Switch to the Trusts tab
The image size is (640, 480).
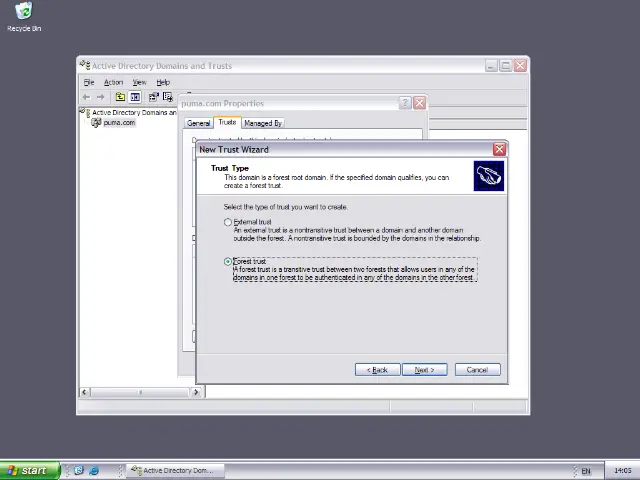pyautogui.click(x=227, y=122)
